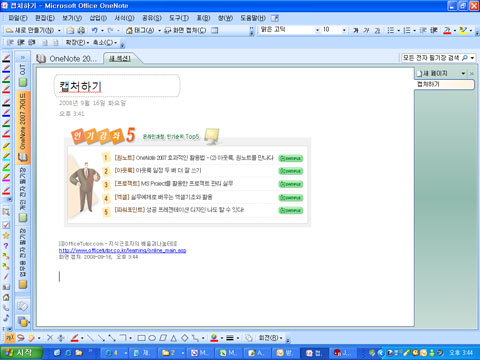
Task: Click the Undo arrow icon
Action: [95, 31]
